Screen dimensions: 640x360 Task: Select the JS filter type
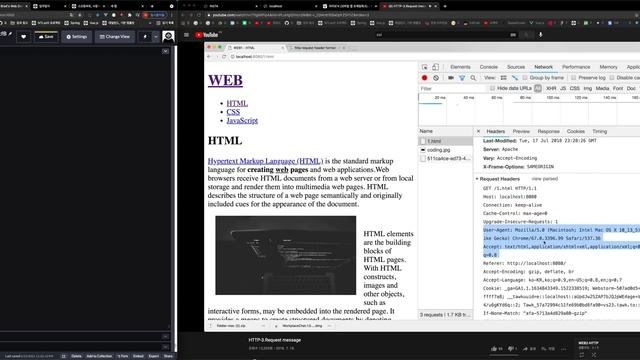point(563,88)
